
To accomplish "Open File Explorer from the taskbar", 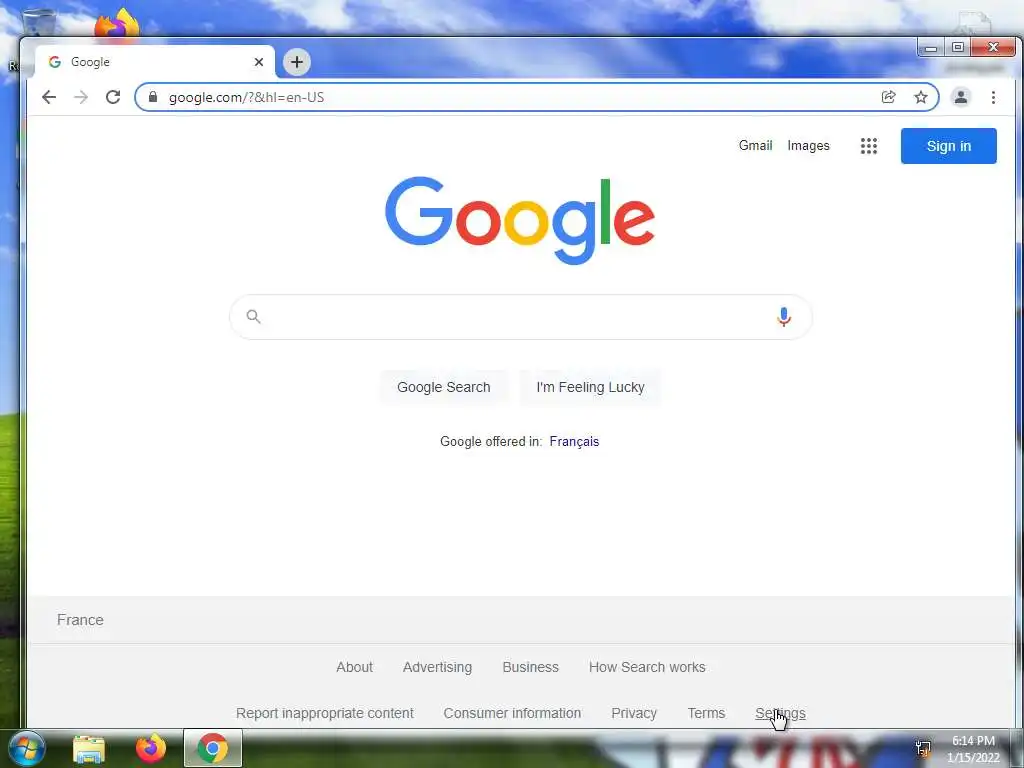I will pos(89,749).
